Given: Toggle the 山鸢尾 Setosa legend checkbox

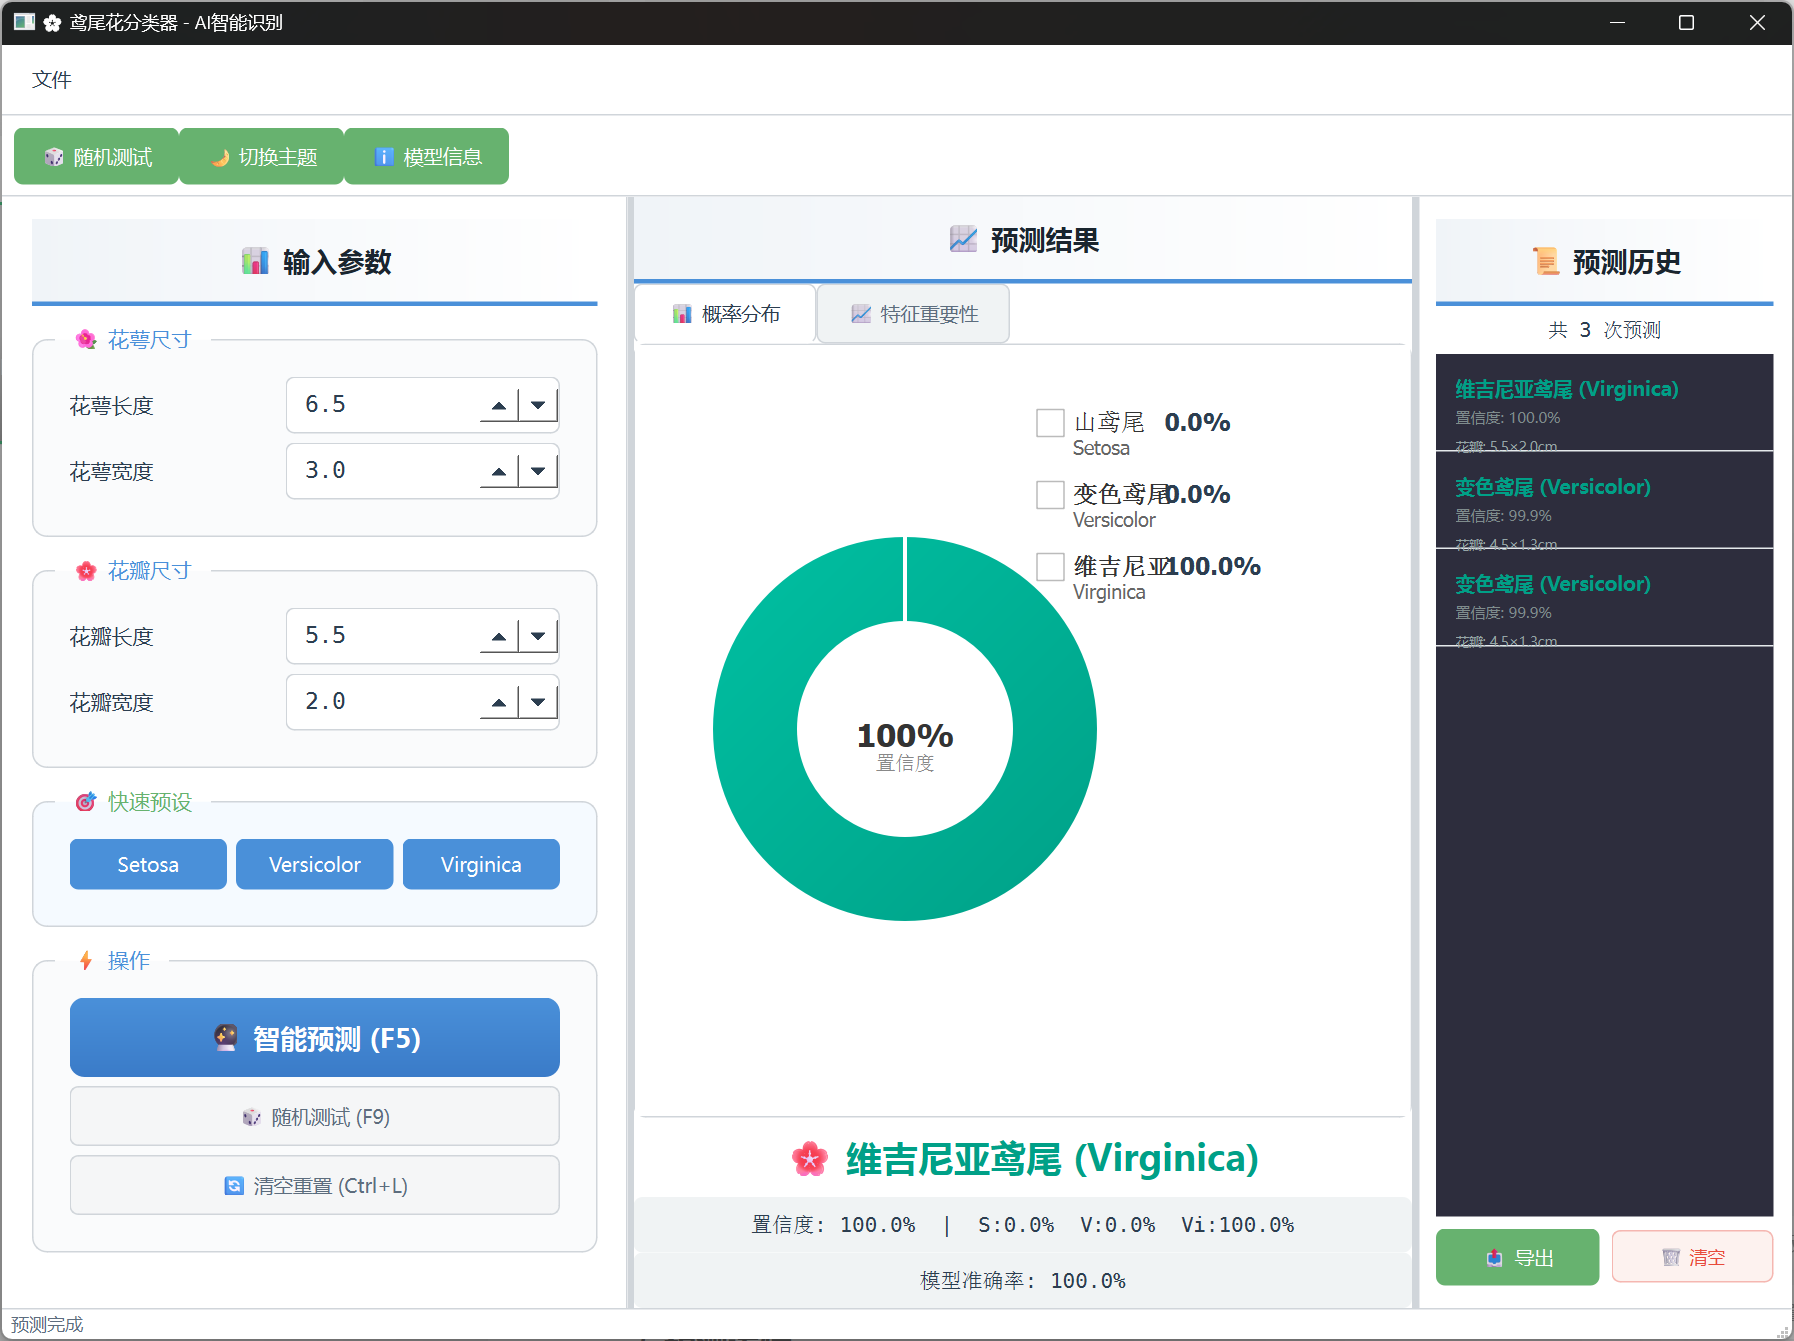Looking at the screenshot, I should point(1050,423).
